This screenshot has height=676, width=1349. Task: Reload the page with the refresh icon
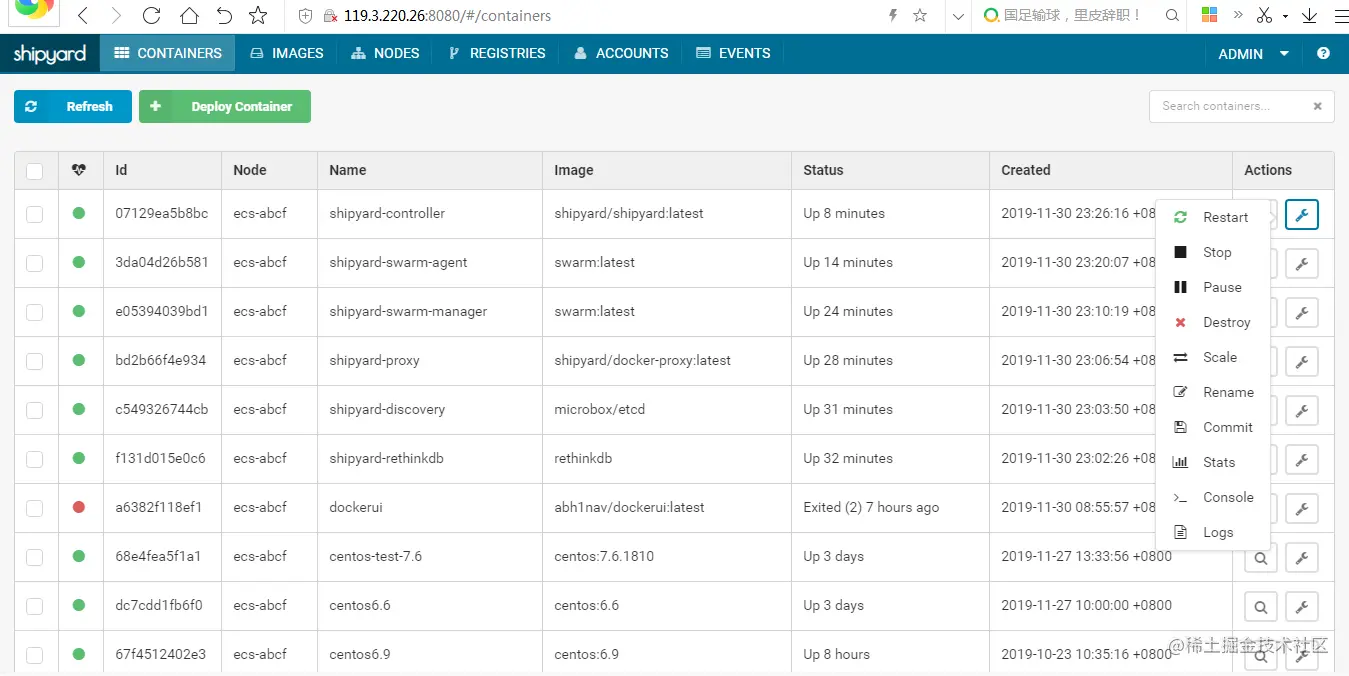tap(152, 16)
